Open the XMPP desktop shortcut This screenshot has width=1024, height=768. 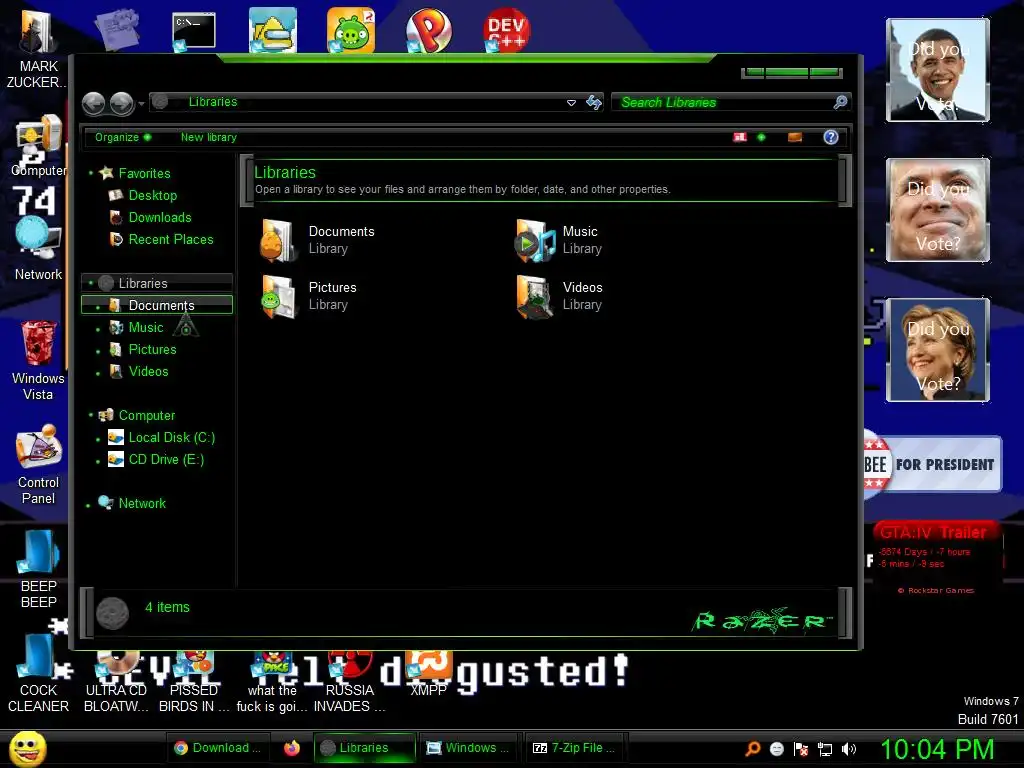428,674
